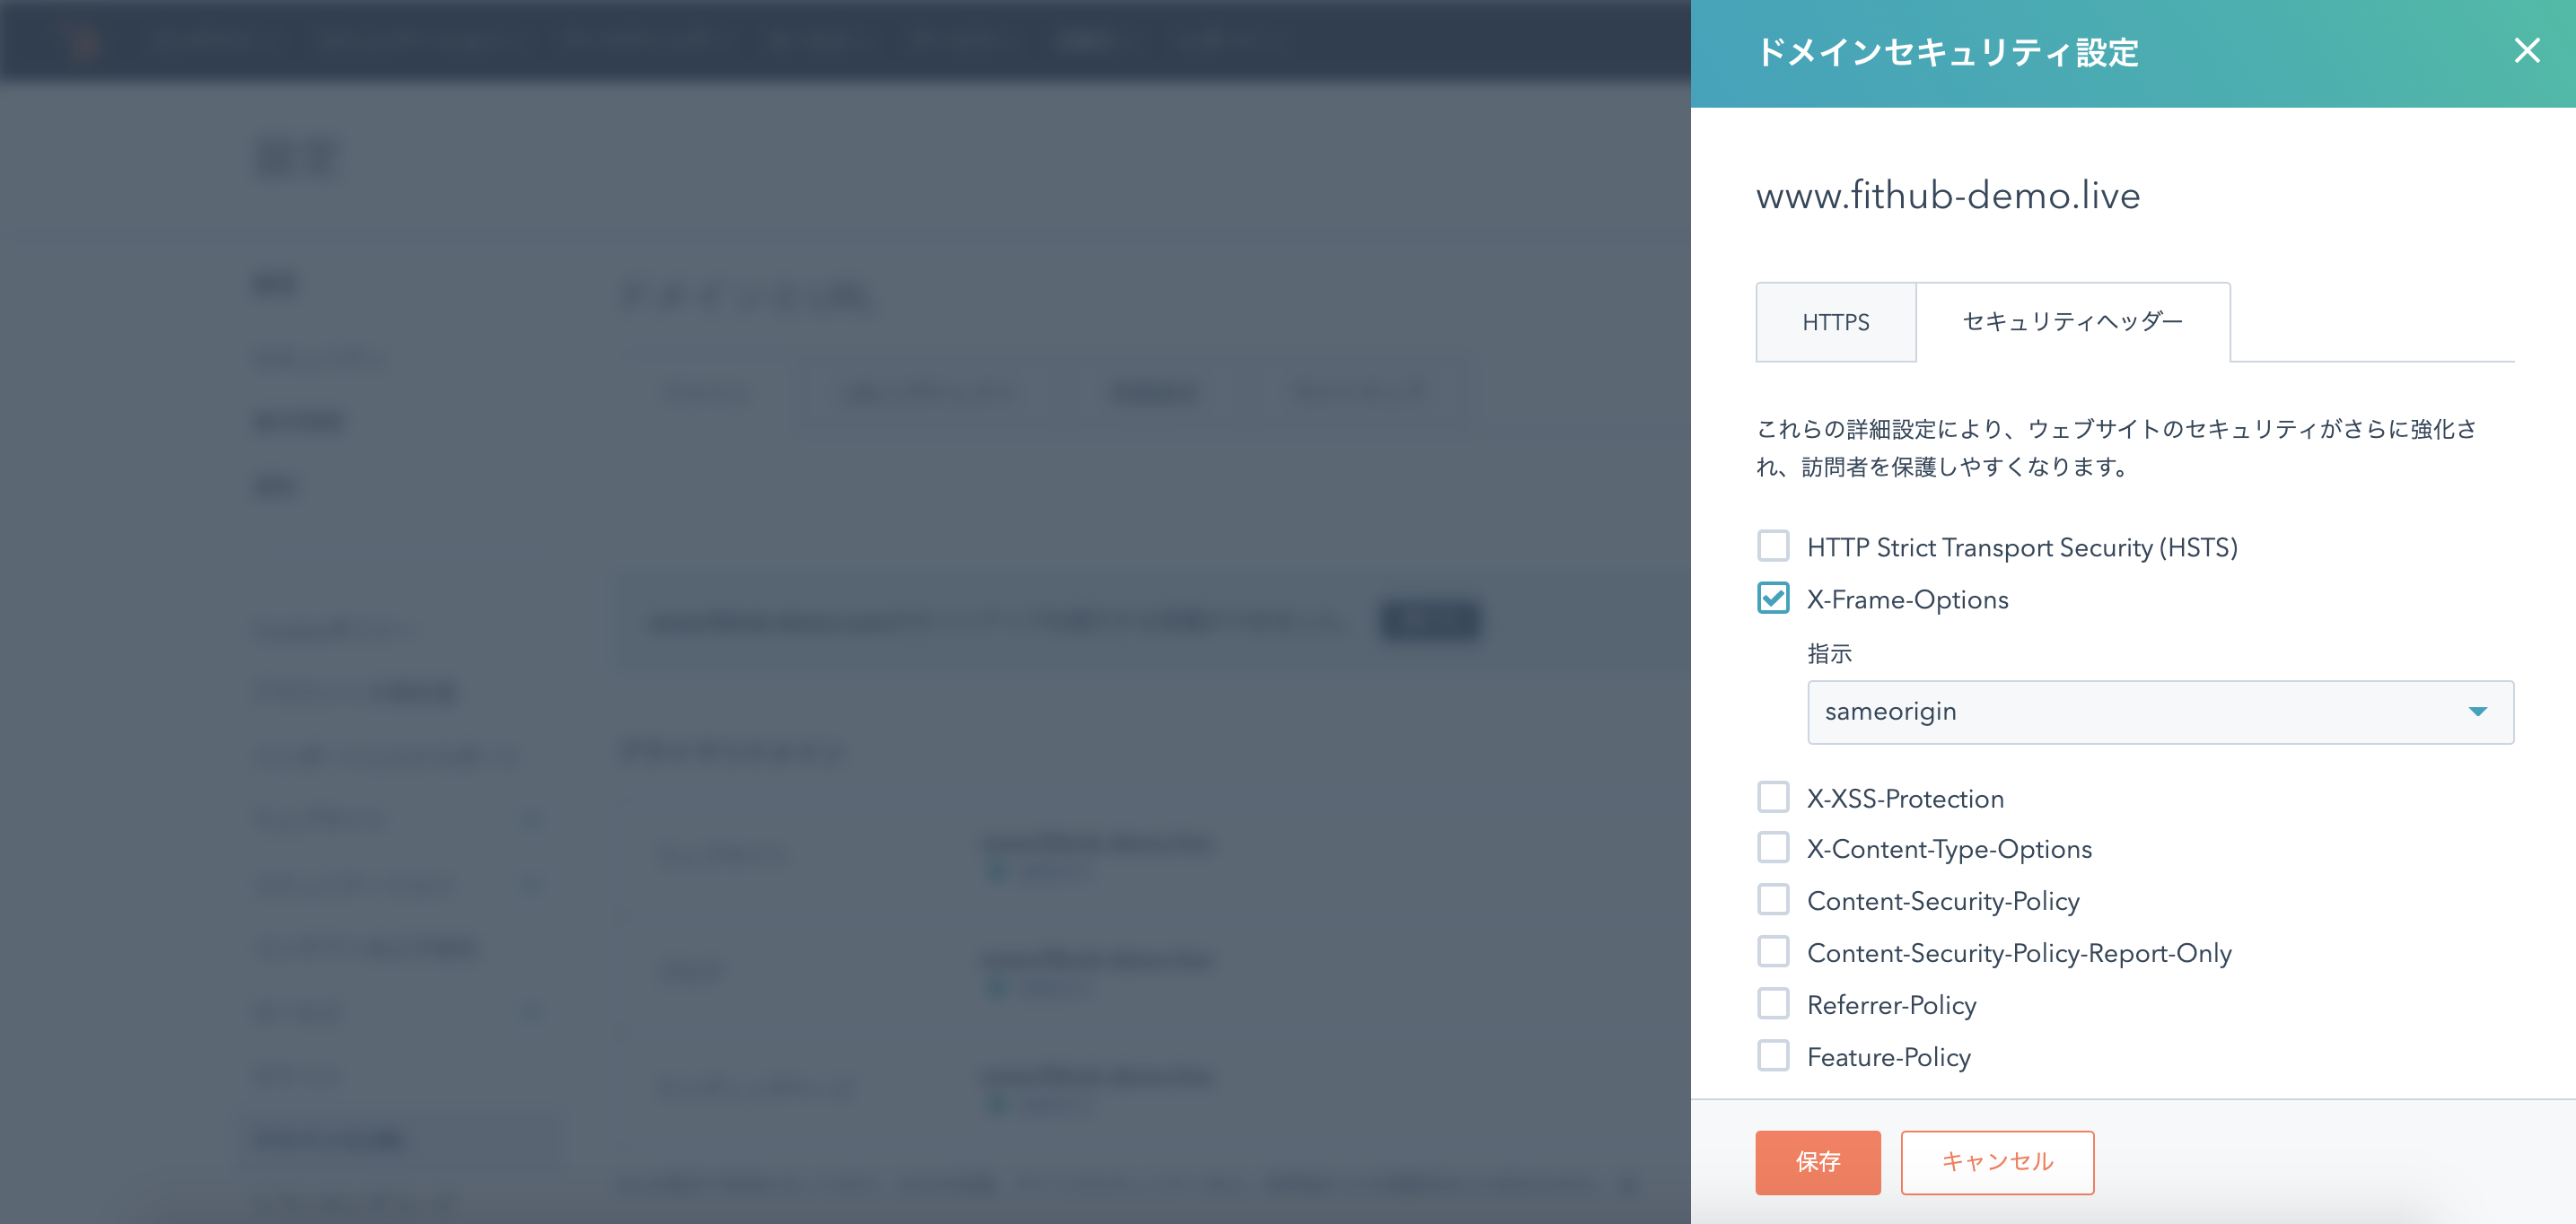This screenshot has height=1224, width=2576.
Task: Click the 指示 directive label
Action: click(1830, 654)
